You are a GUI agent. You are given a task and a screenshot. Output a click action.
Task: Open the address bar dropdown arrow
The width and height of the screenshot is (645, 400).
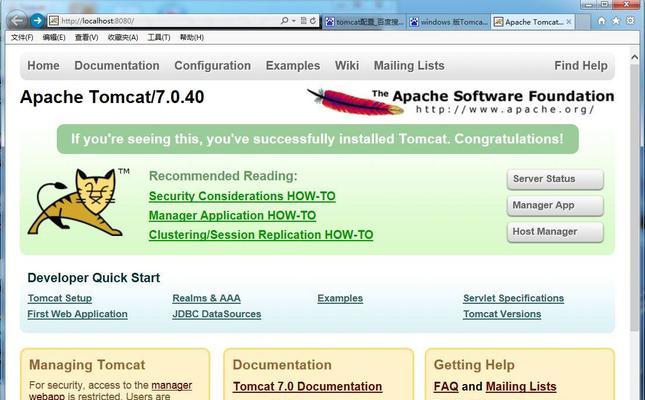294,21
